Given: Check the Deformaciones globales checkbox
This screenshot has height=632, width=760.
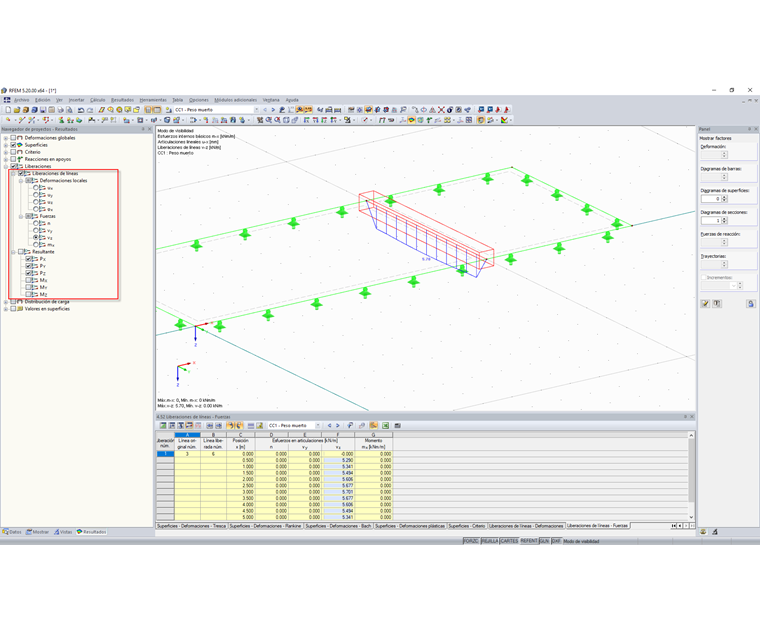Looking at the screenshot, I should [13, 138].
